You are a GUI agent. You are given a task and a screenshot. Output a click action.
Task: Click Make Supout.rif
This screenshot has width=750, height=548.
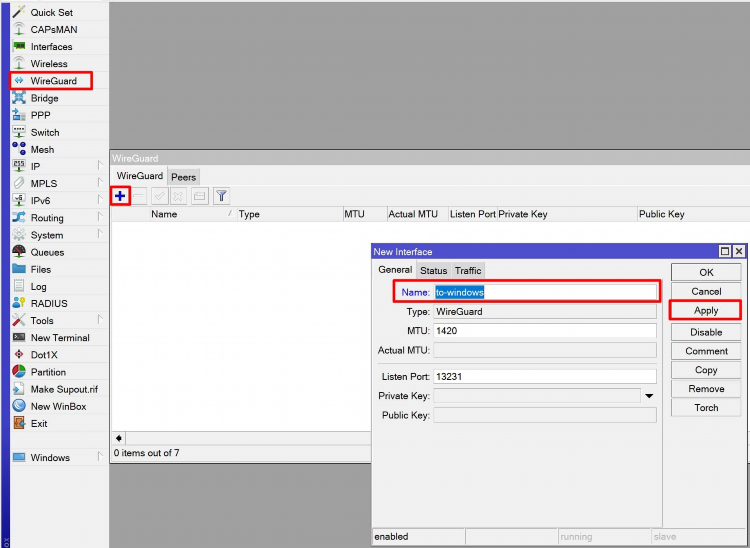[x=64, y=389]
